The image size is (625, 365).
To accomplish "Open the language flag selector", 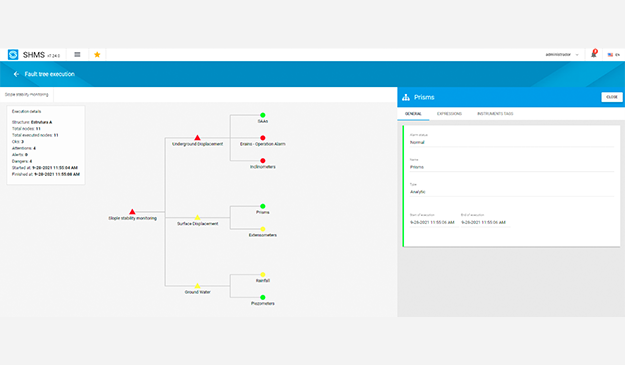I will (x=613, y=55).
